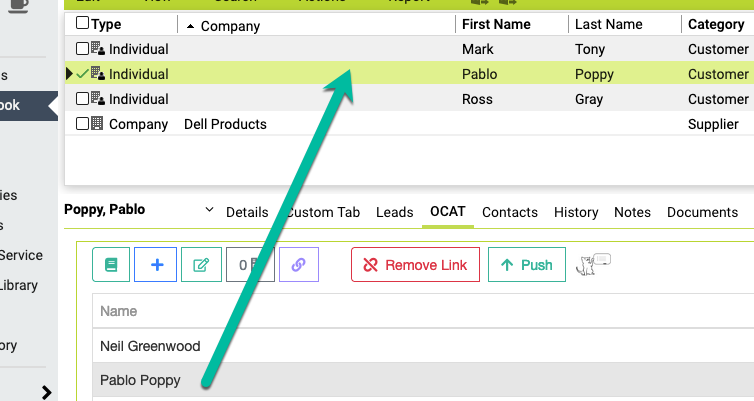Image resolution: width=754 pixels, height=401 pixels.
Task: Check the Dell Products company checkbox
Action: click(82, 124)
